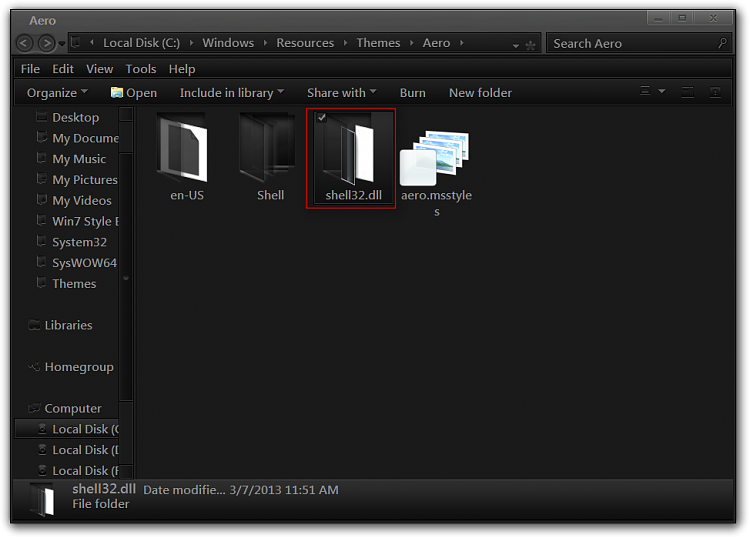Screen dimensions: 750x538
Task: Select Computer in navigation pane
Action: click(73, 409)
